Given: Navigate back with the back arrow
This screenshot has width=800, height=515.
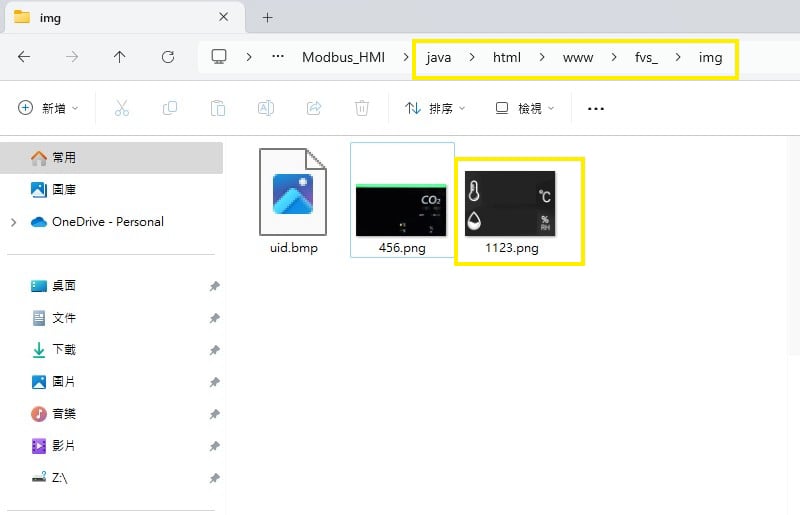Looking at the screenshot, I should pos(24,57).
